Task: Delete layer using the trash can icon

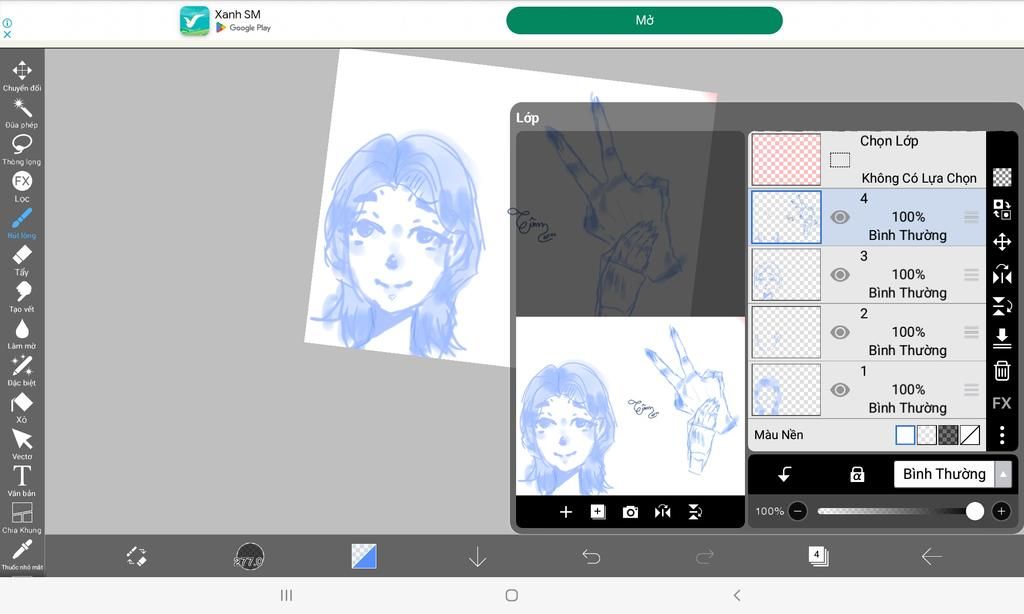Action: pyautogui.click(x=1001, y=371)
